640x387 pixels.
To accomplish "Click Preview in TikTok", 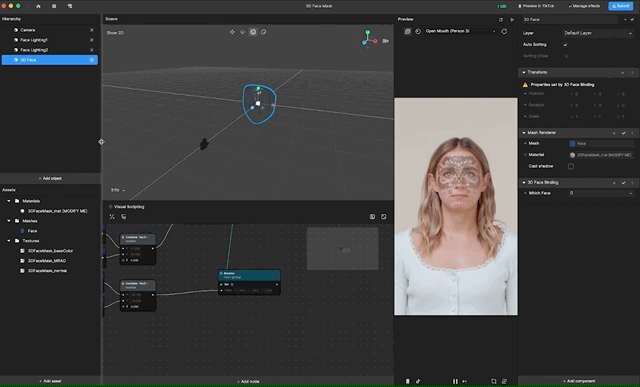I will pos(536,6).
